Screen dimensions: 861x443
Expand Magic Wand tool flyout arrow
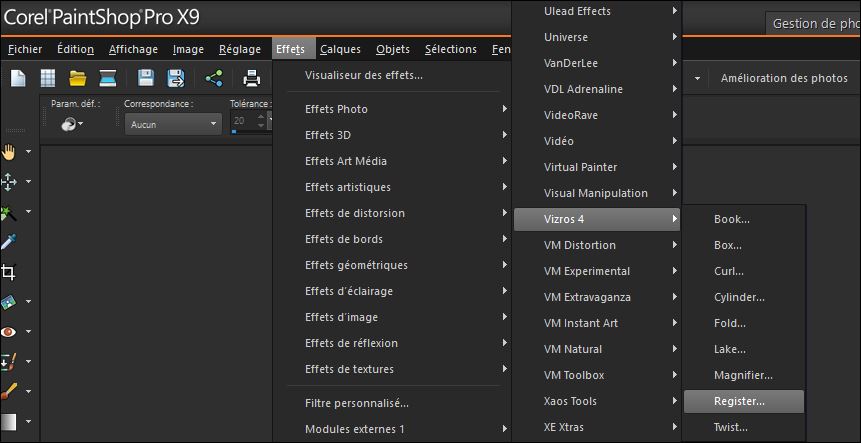(x=29, y=212)
